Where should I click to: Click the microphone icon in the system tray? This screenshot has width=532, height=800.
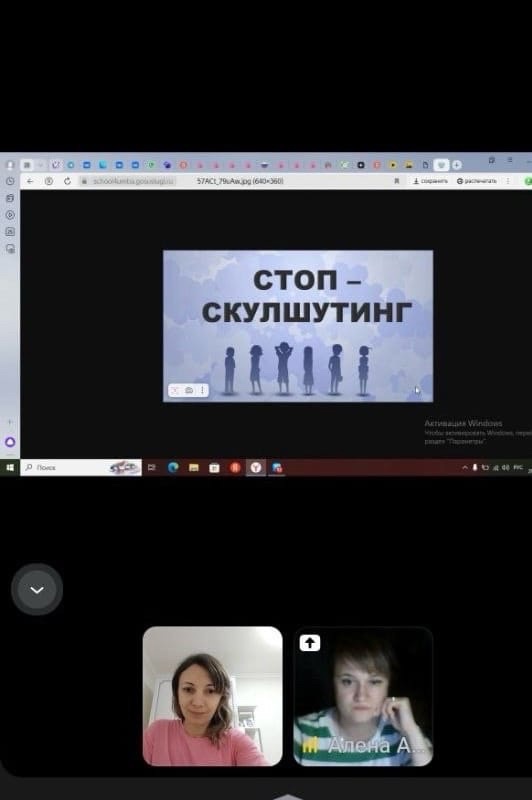(x=475, y=467)
